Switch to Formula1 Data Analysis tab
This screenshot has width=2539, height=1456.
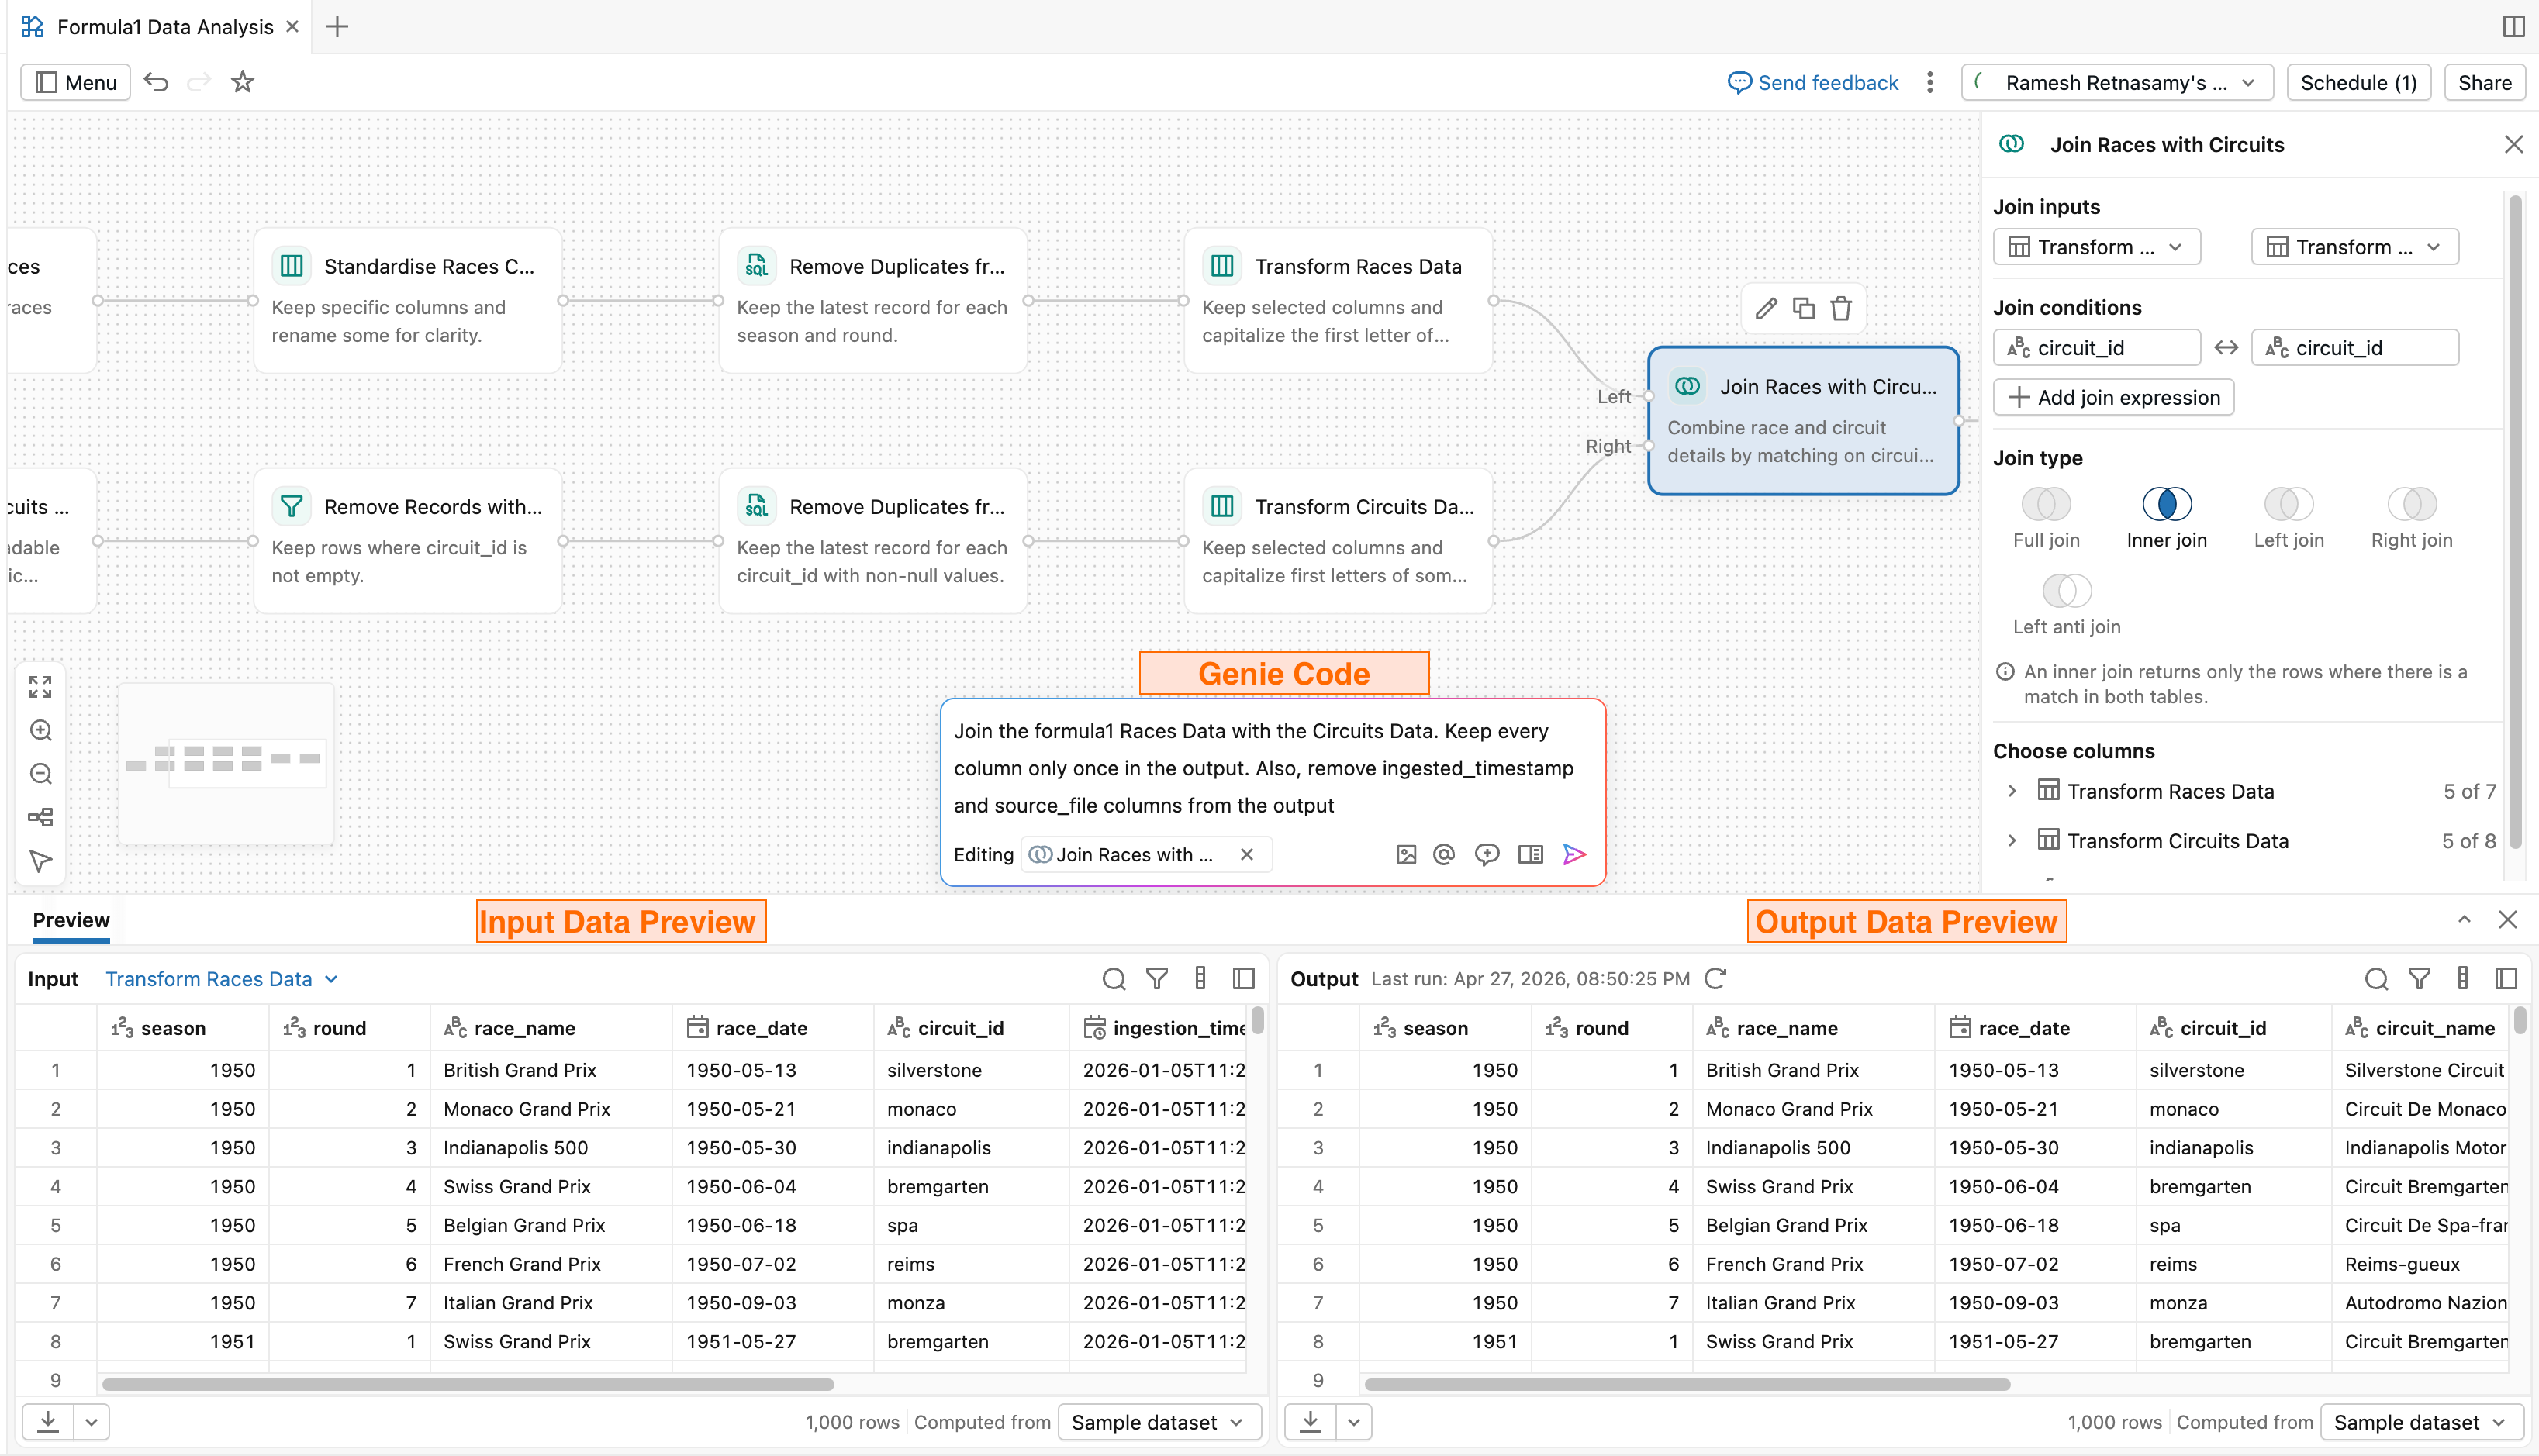[x=160, y=27]
